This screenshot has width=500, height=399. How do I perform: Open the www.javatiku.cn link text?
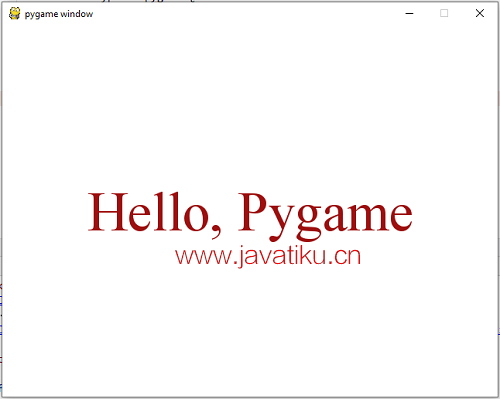[x=268, y=256]
